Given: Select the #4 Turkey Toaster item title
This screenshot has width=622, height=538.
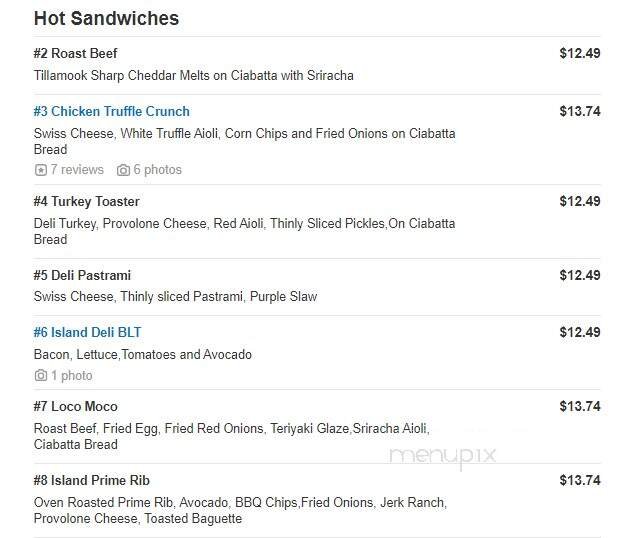Looking at the screenshot, I should click(x=86, y=201).
